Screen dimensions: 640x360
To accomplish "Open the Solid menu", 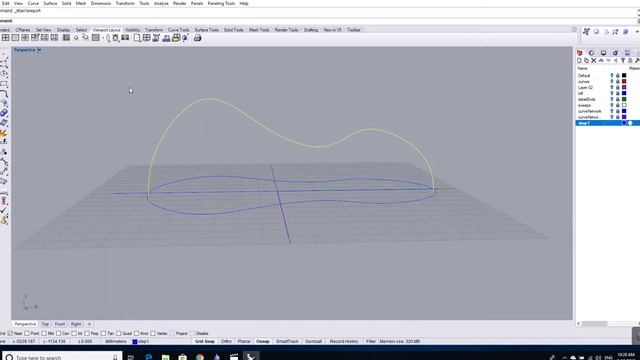I will (66, 3).
